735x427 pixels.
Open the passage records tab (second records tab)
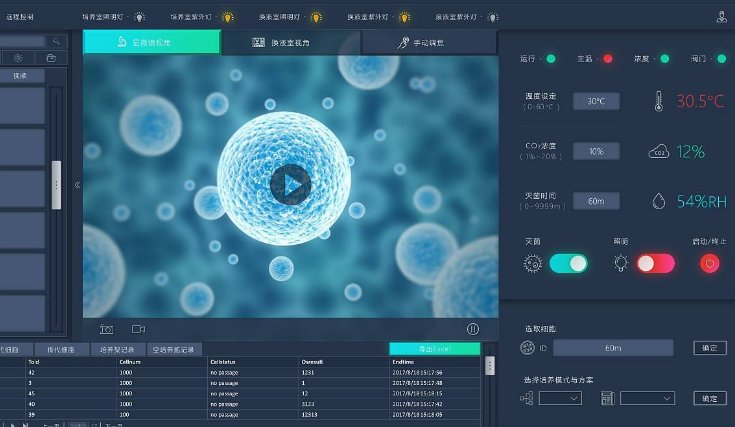click(x=61, y=350)
